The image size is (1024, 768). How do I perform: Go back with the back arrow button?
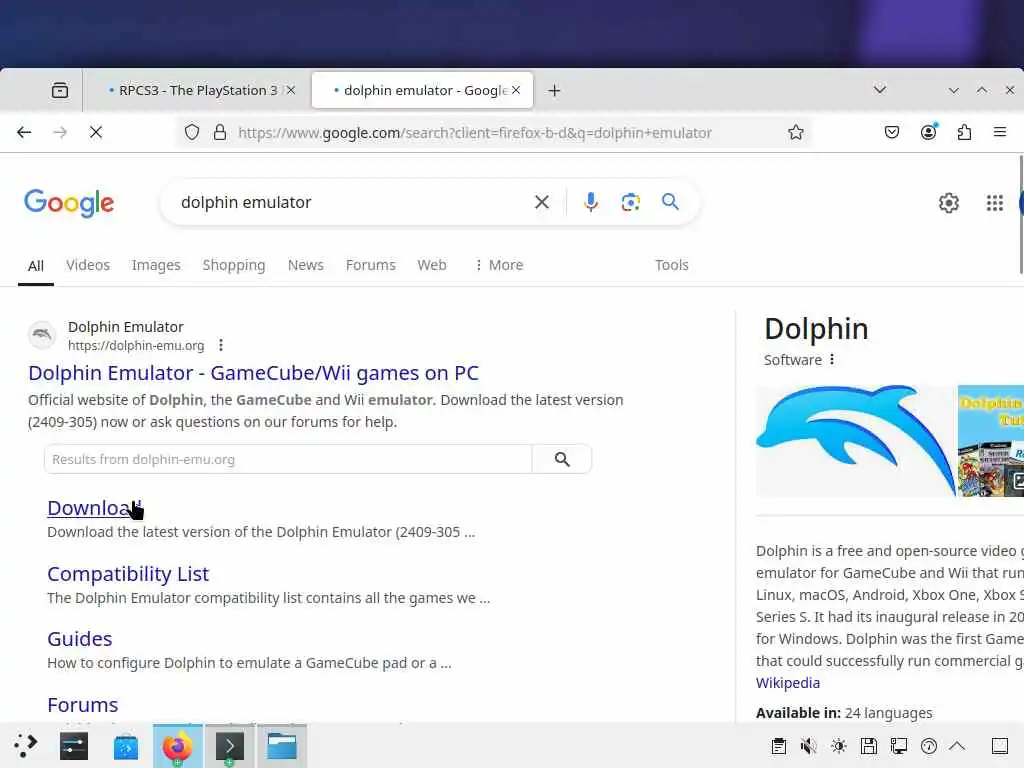24,133
